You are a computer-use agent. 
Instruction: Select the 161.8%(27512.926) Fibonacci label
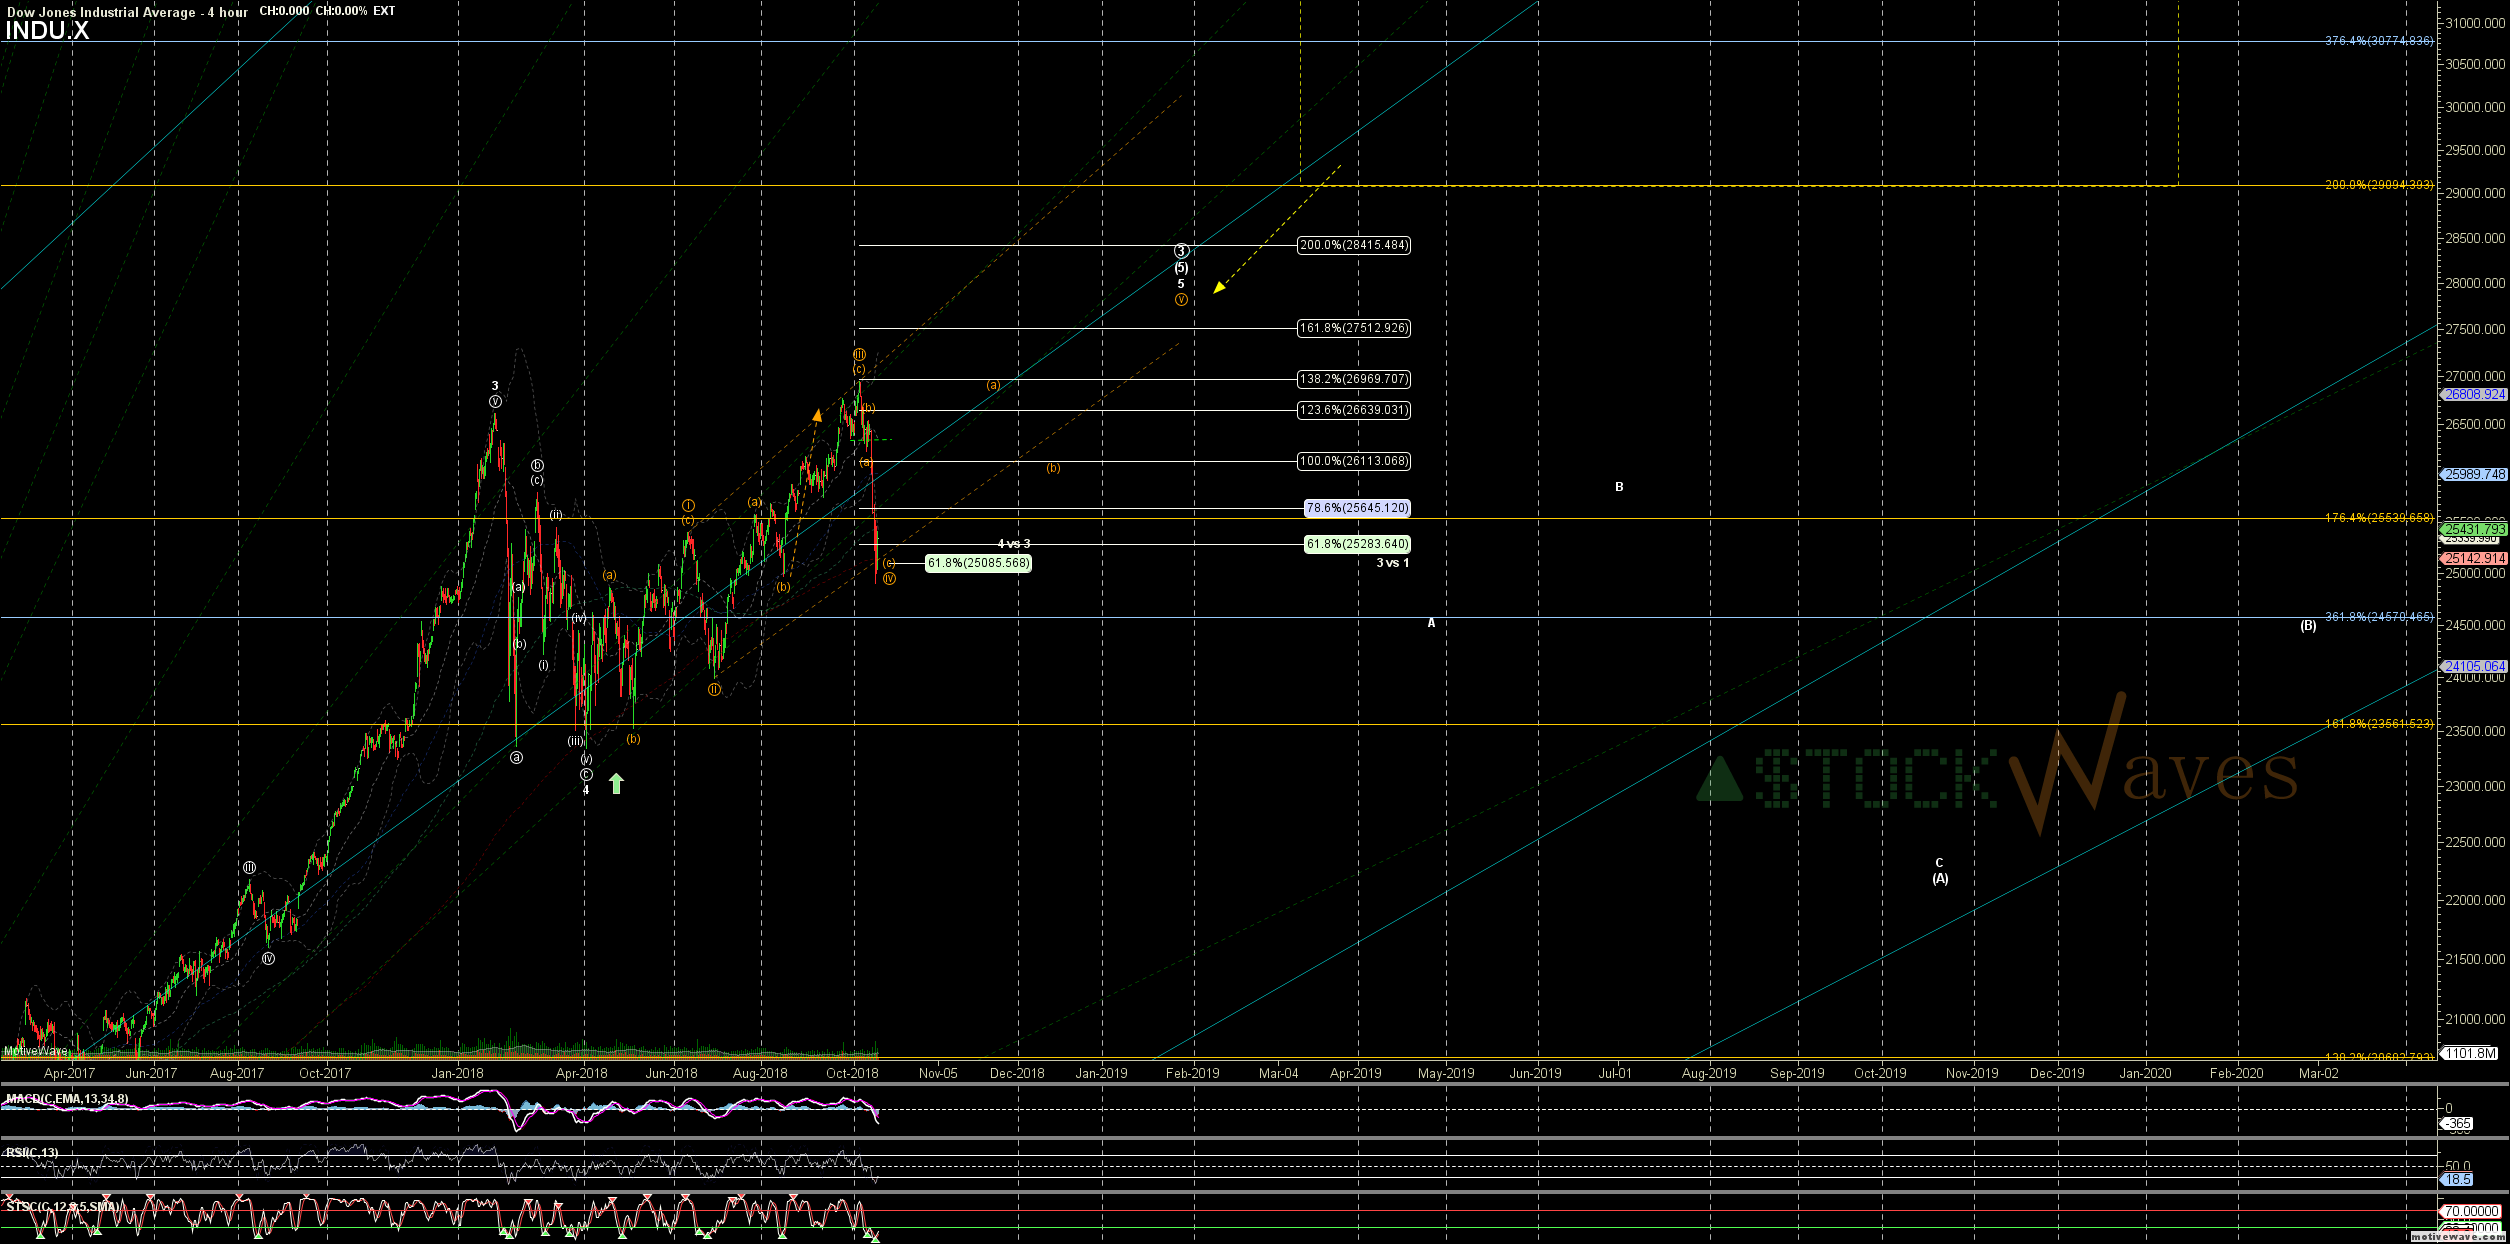pos(1354,328)
